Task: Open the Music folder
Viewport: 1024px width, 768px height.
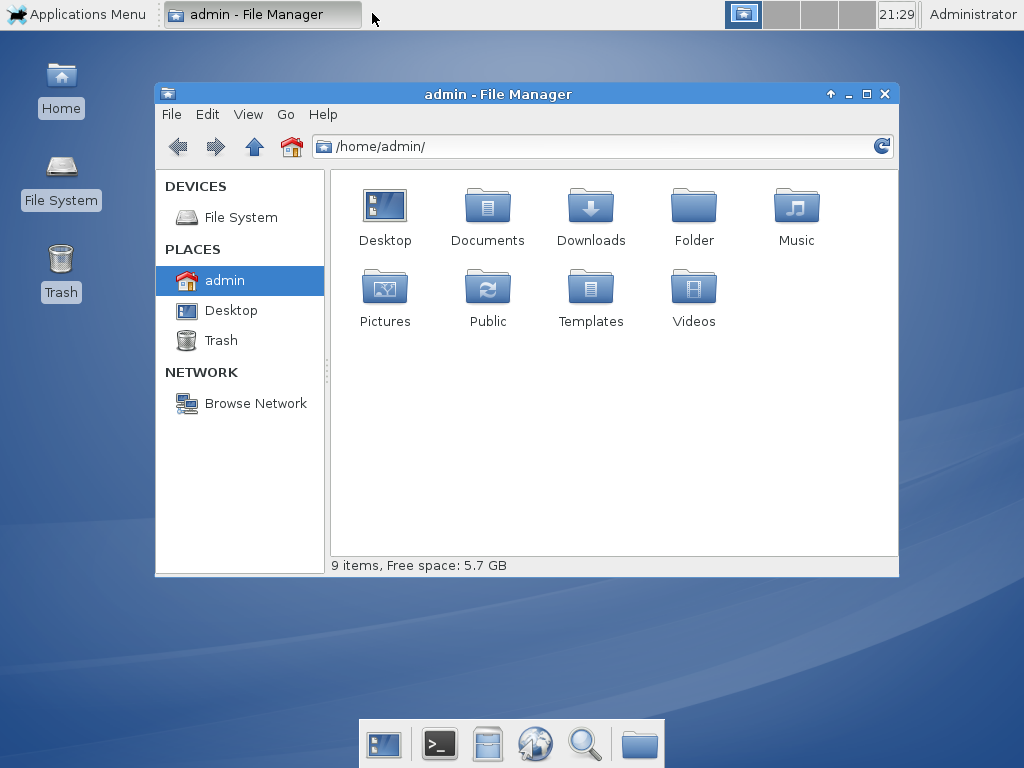Action: coord(796,215)
